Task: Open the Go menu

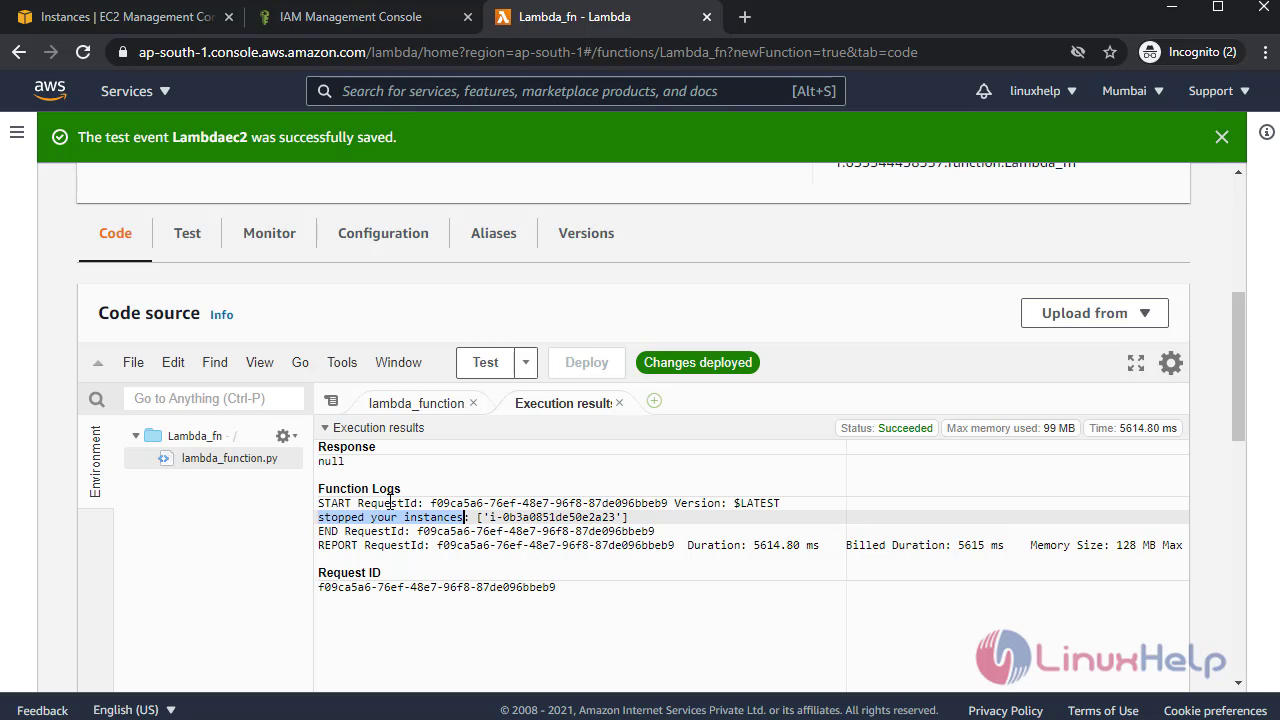Action: click(300, 363)
